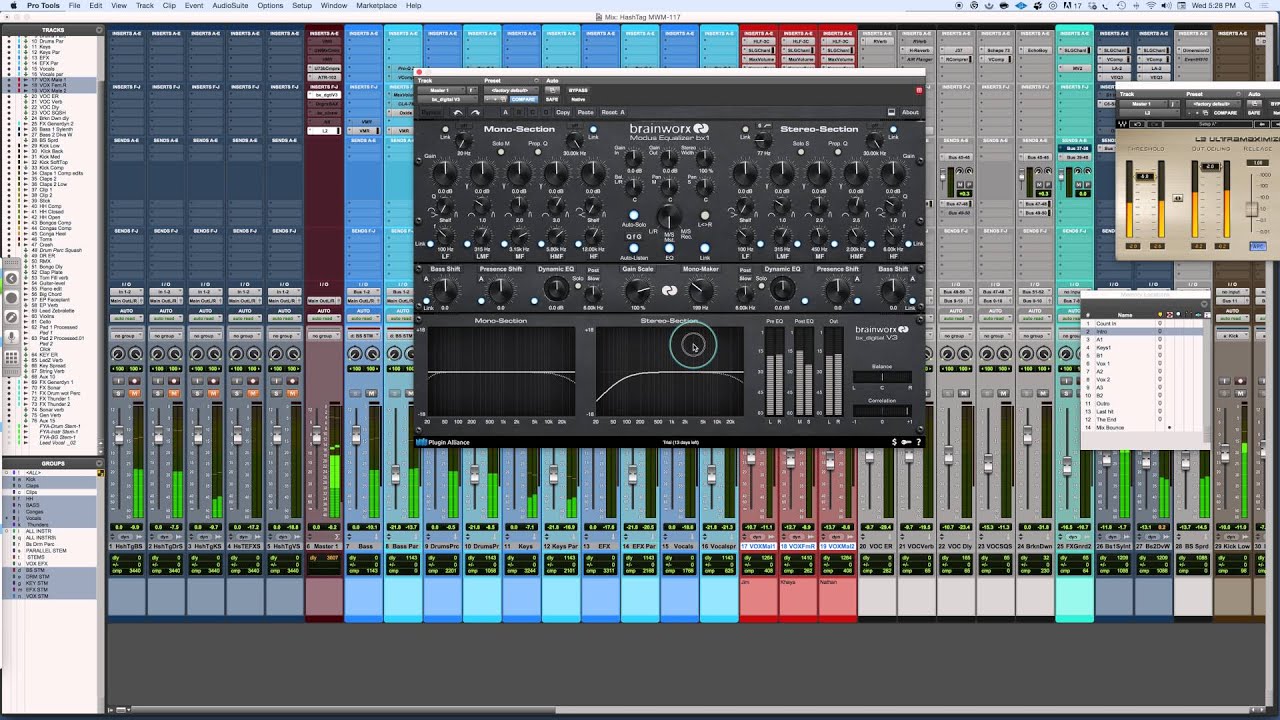Open the factory default preset dropdown
This screenshot has height=720, width=1280.
pyautogui.click(x=512, y=90)
